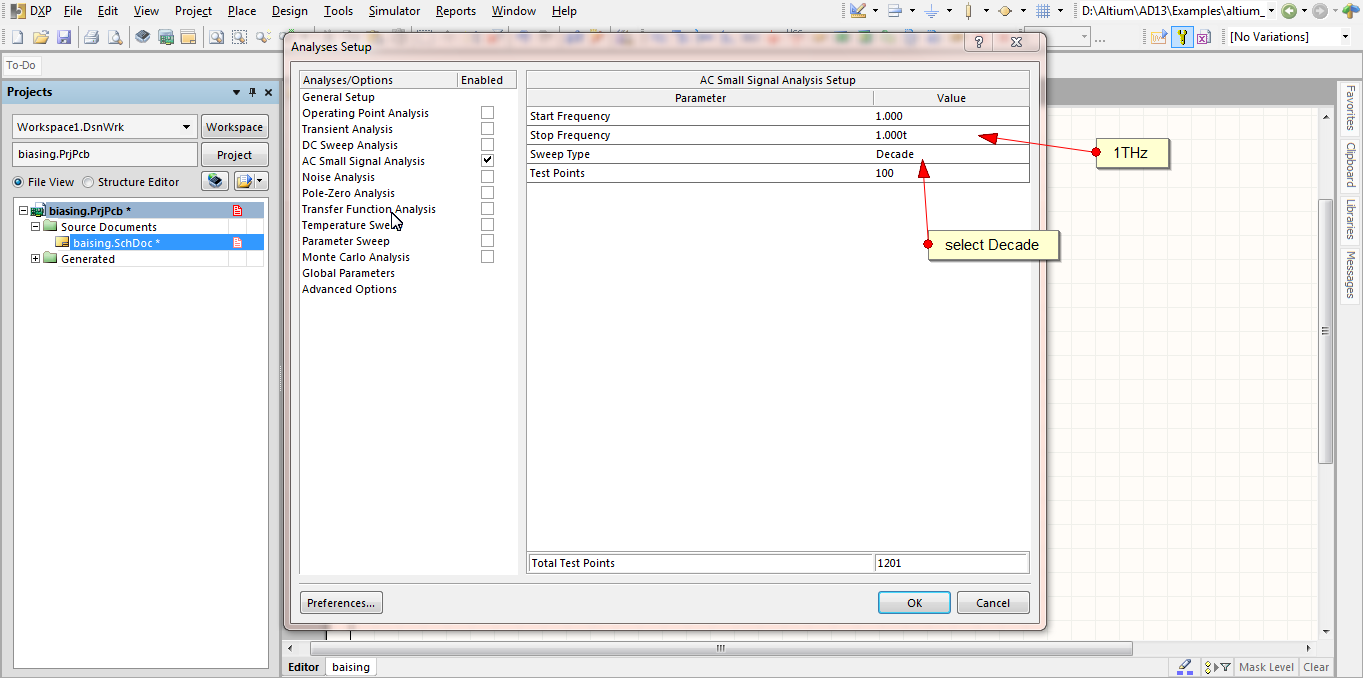Collapse the biasing.PrjPcb tree node
The image size is (1363, 678).
tap(23, 210)
